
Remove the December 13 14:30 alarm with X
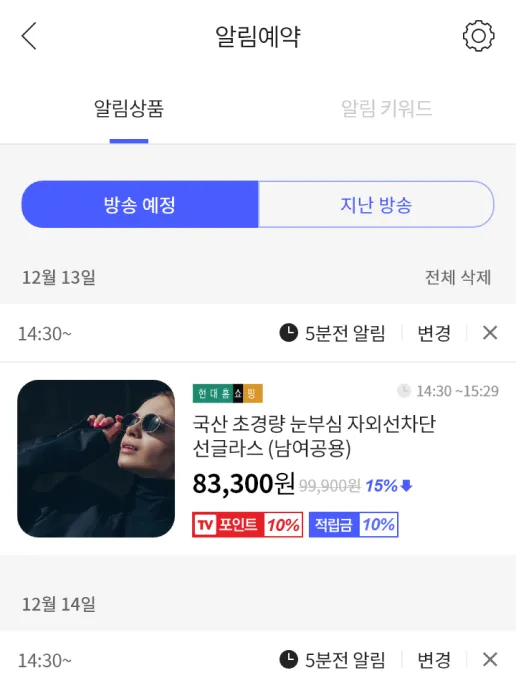point(490,333)
